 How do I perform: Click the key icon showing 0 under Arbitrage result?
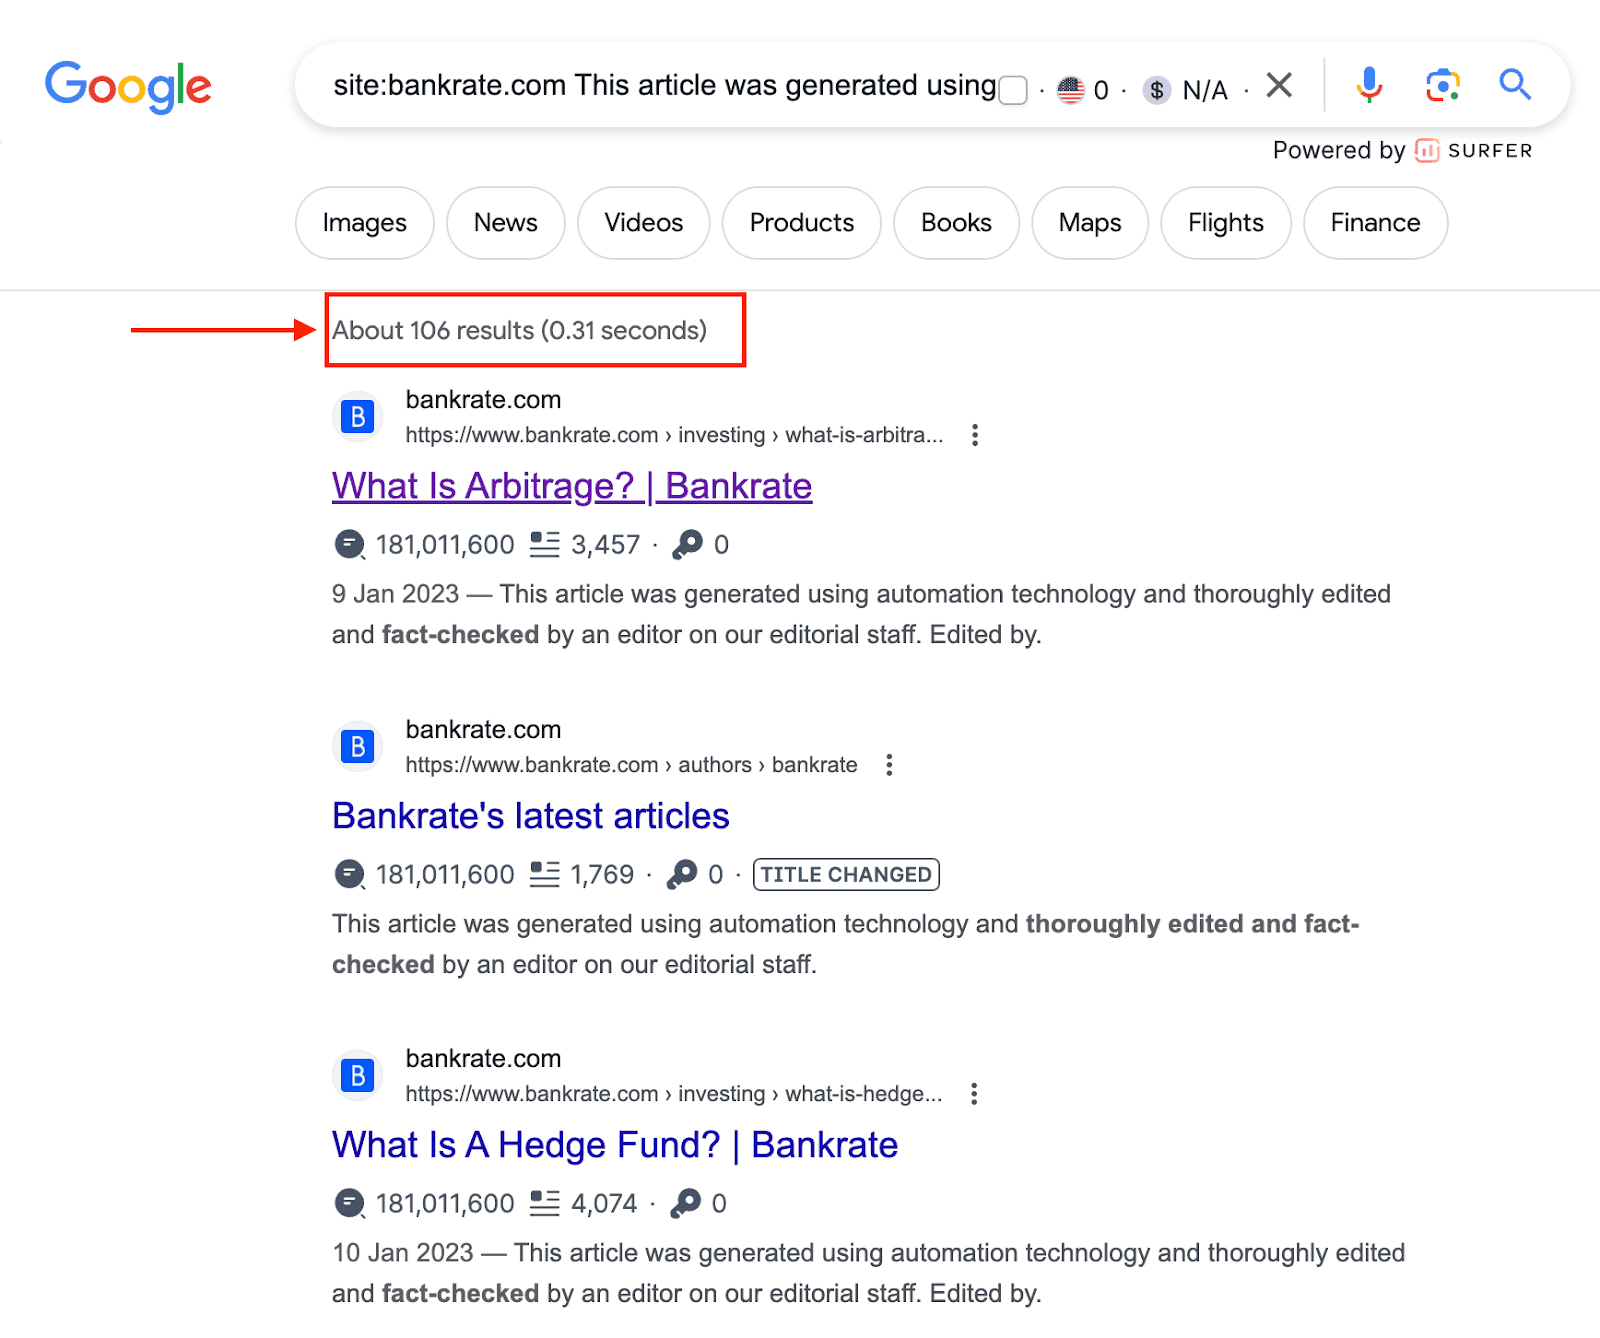tap(690, 544)
